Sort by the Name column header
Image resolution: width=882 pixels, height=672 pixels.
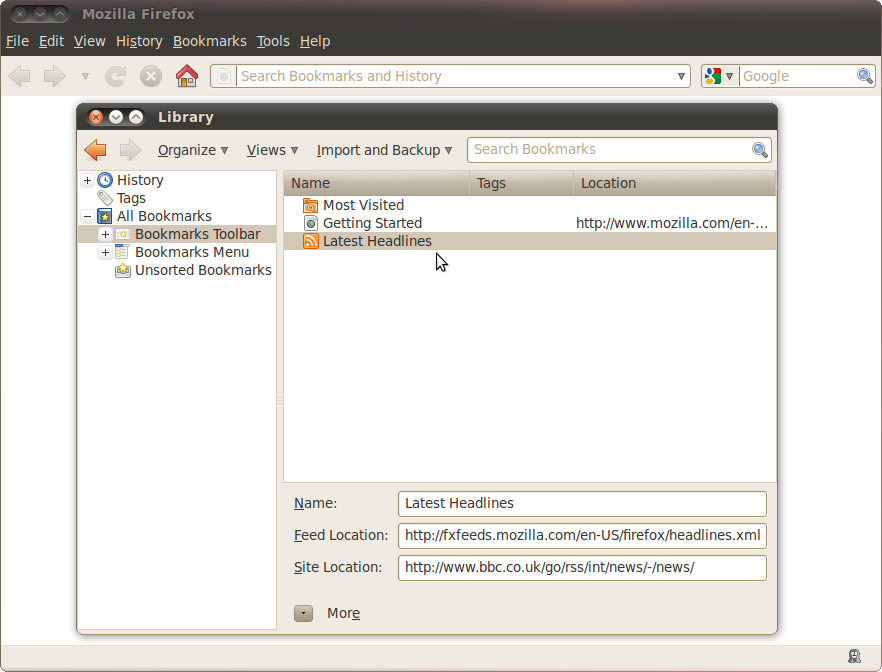[377, 183]
